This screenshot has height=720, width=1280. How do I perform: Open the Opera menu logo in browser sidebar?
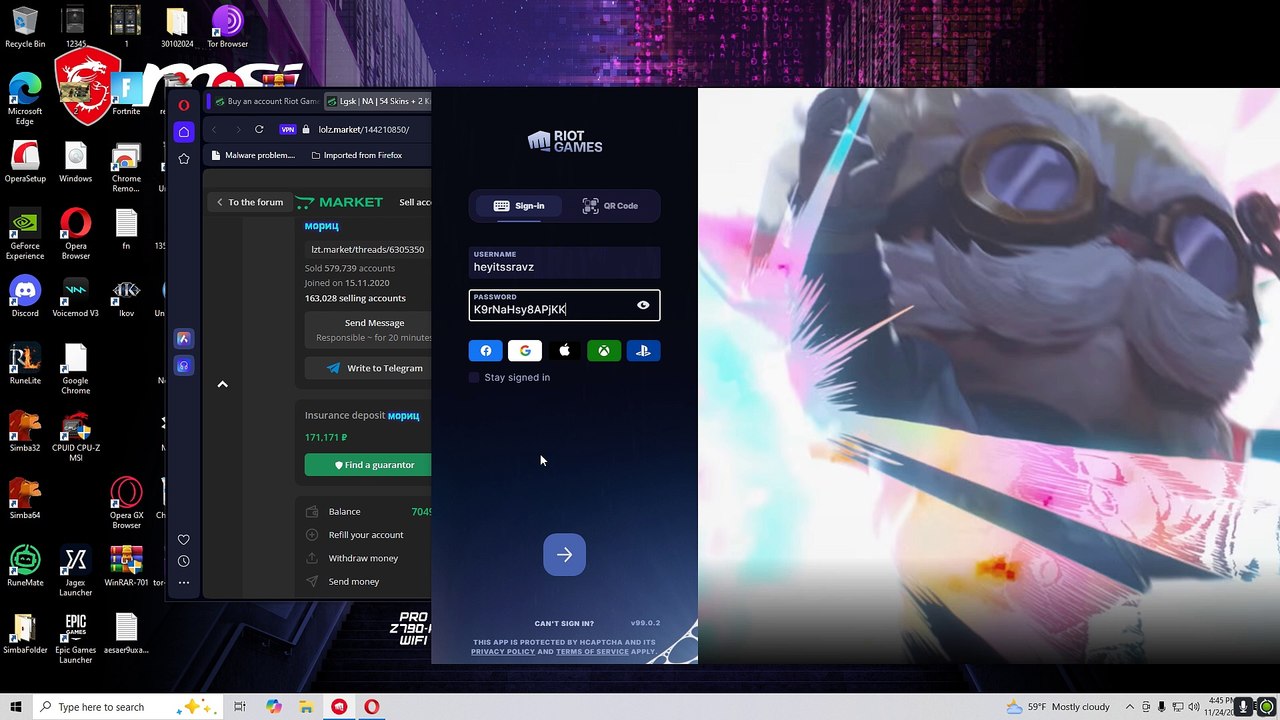[184, 105]
